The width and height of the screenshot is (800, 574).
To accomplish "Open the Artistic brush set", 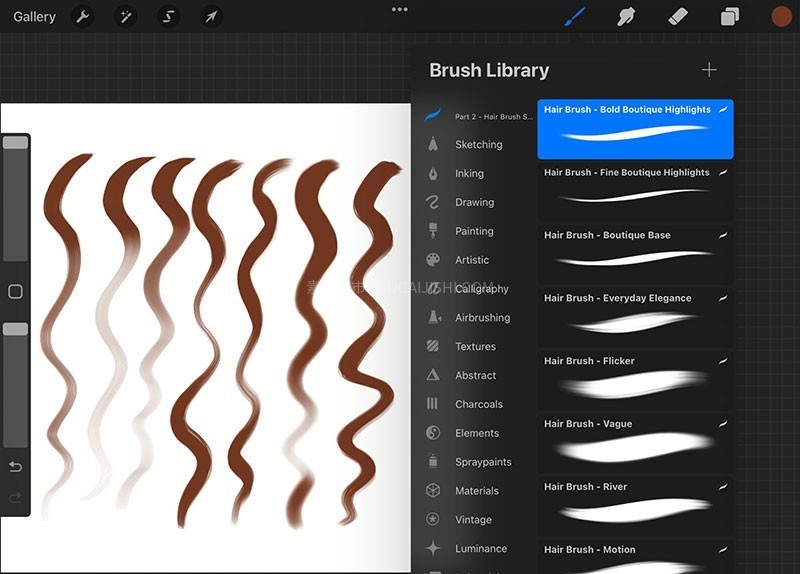I will 479,260.
